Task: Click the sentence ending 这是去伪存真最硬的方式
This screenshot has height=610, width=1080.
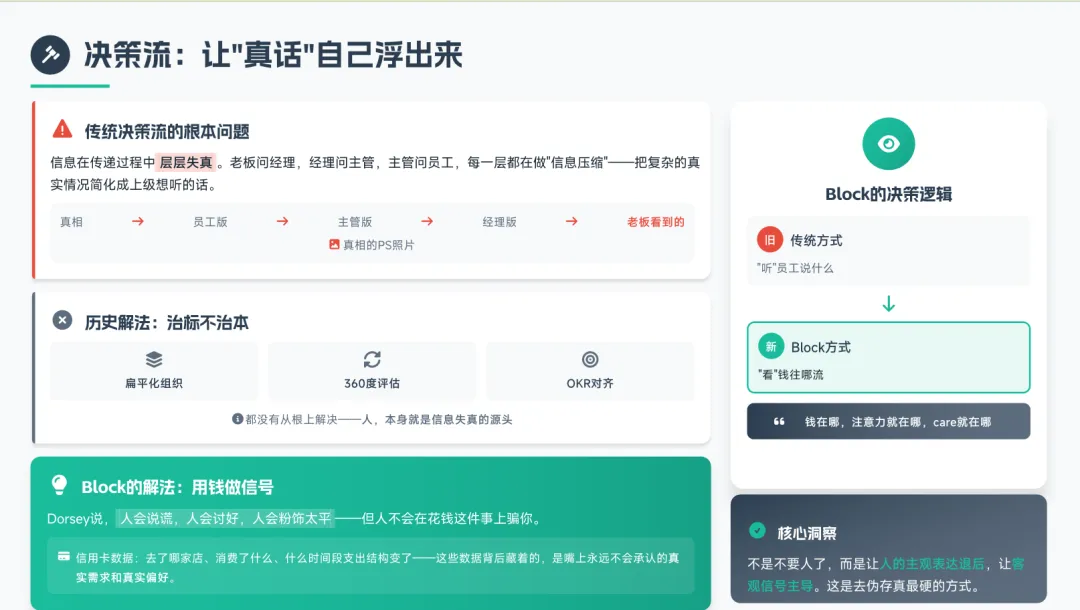Action: [903, 586]
